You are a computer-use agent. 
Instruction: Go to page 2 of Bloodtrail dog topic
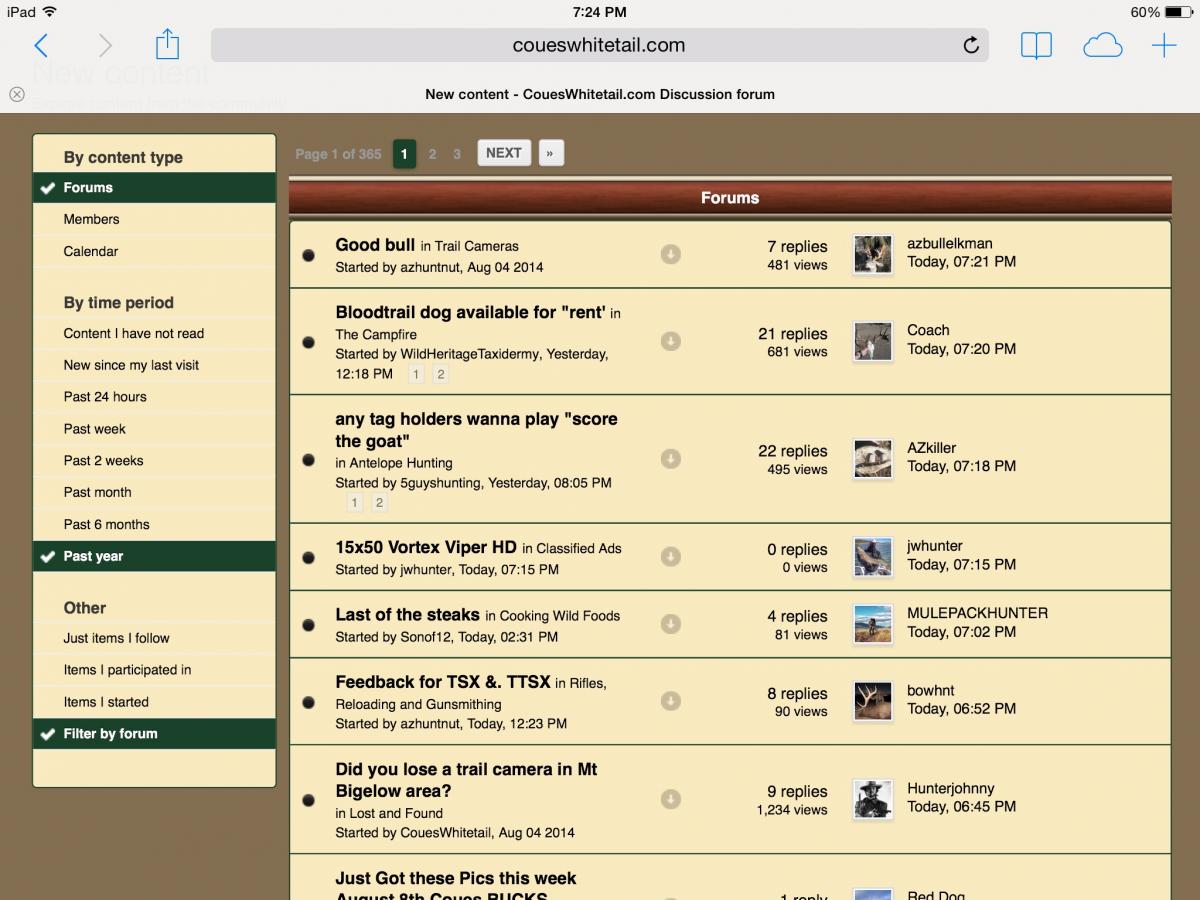click(440, 374)
